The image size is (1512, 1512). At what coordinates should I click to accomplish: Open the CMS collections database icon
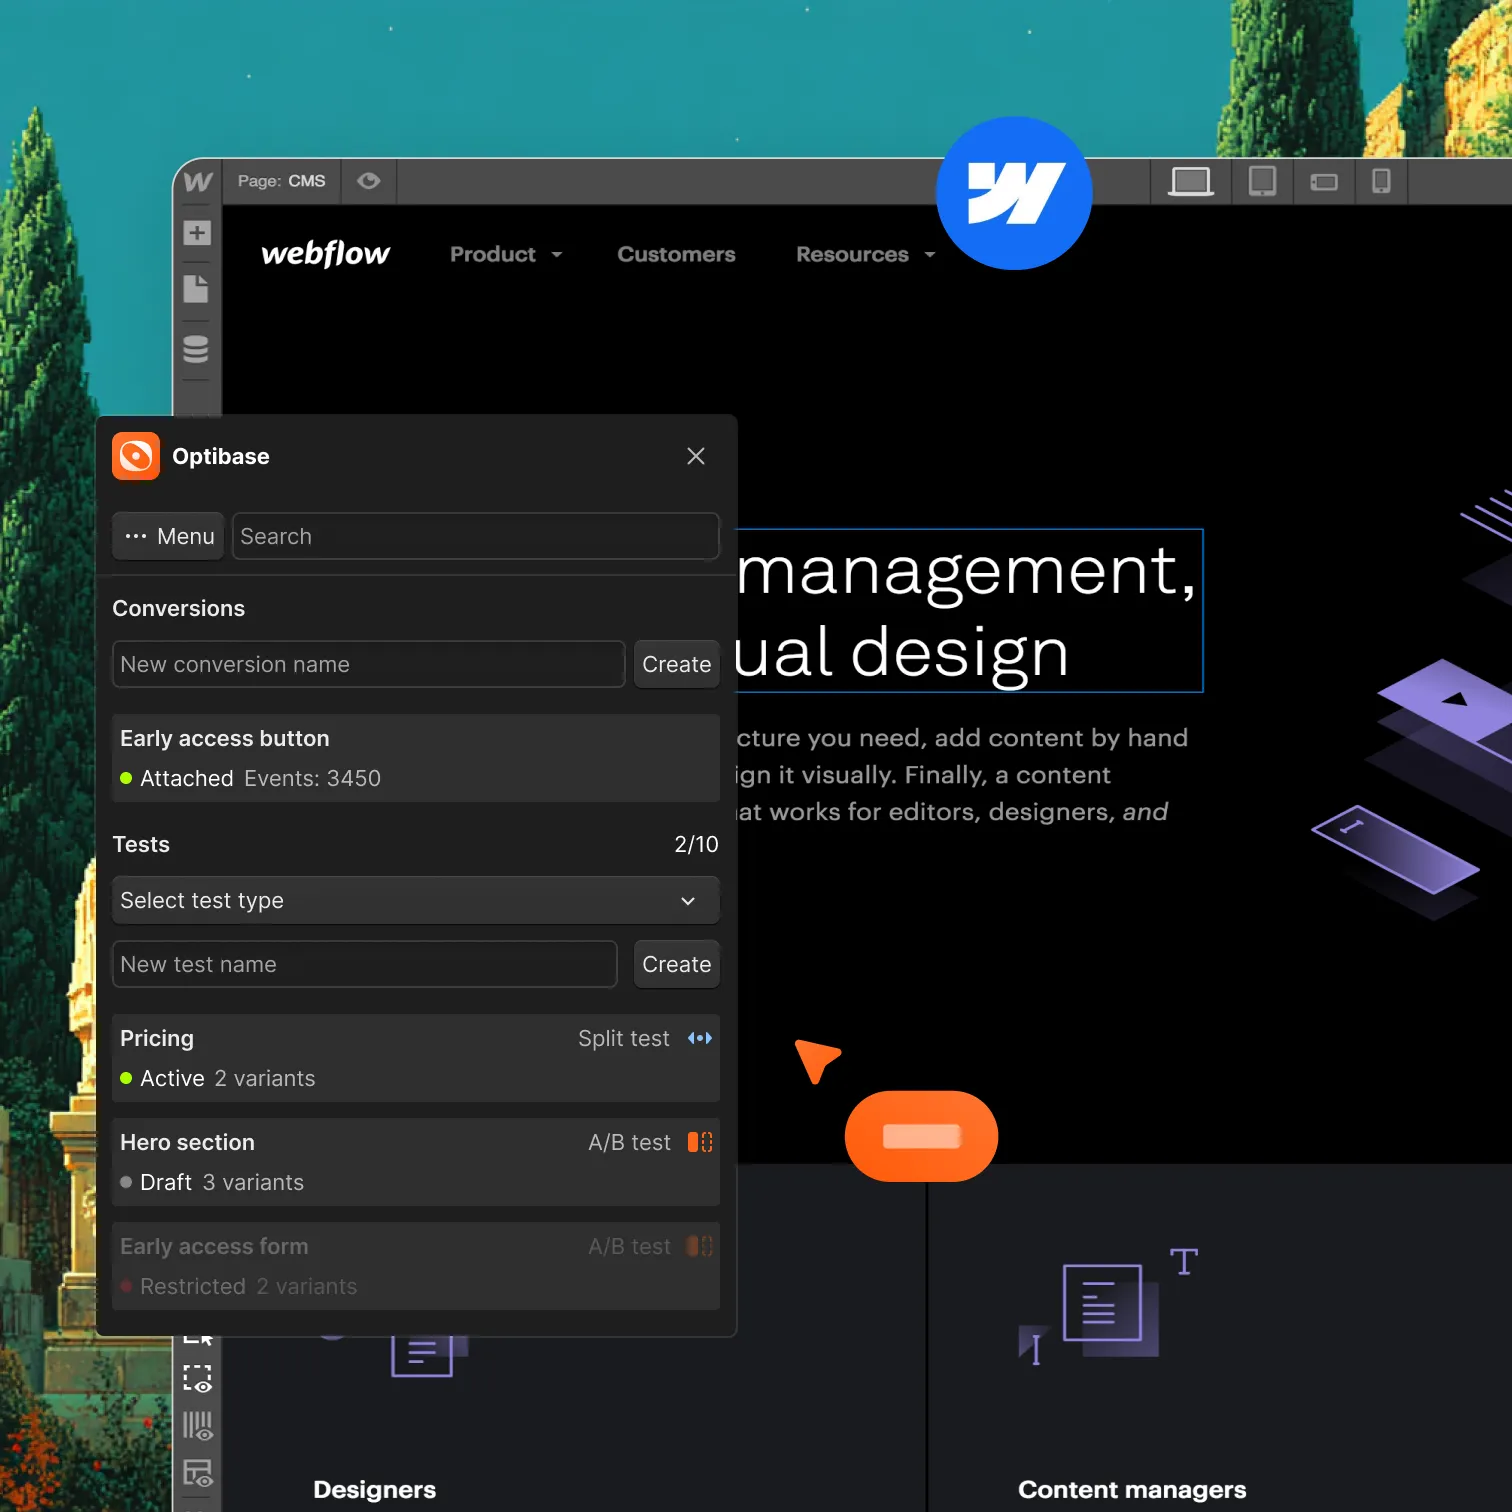click(196, 349)
